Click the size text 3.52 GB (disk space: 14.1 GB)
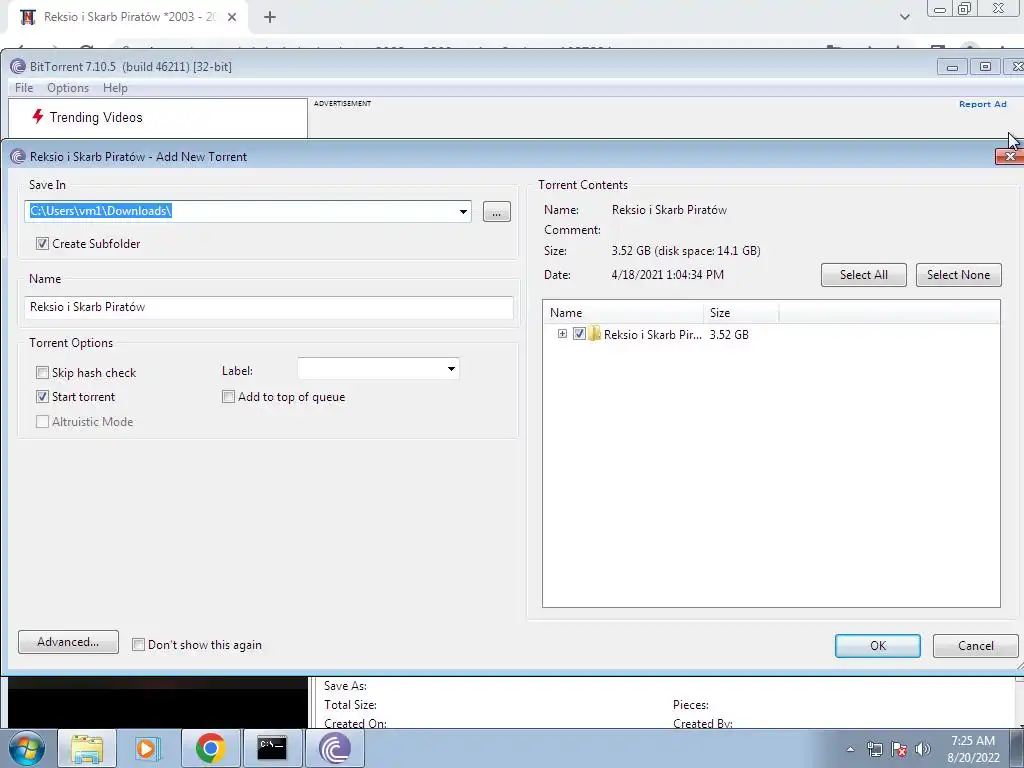The image size is (1024, 768). (686, 251)
